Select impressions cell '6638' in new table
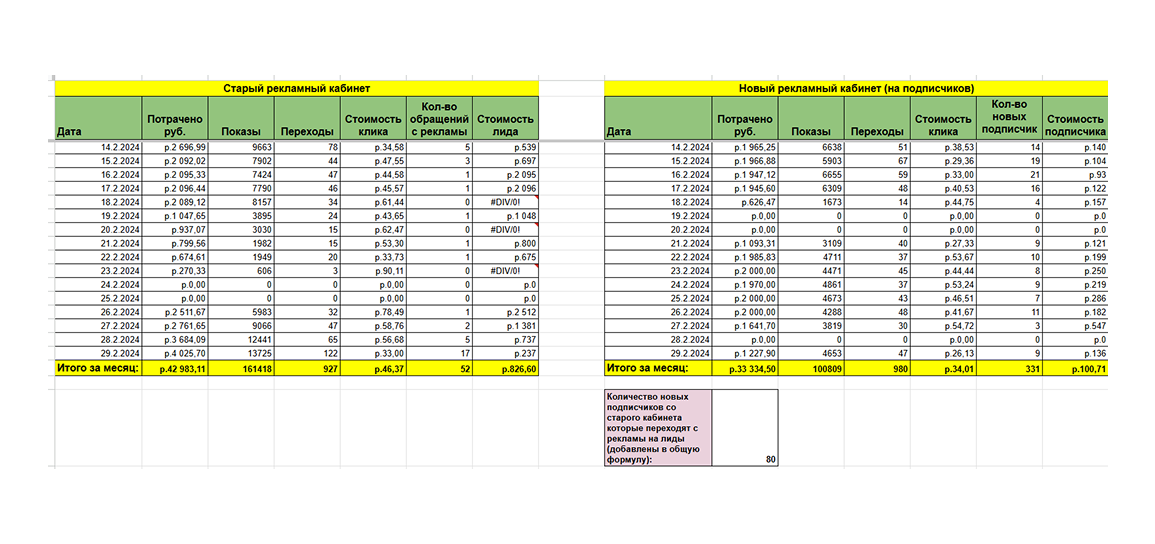 (811, 148)
